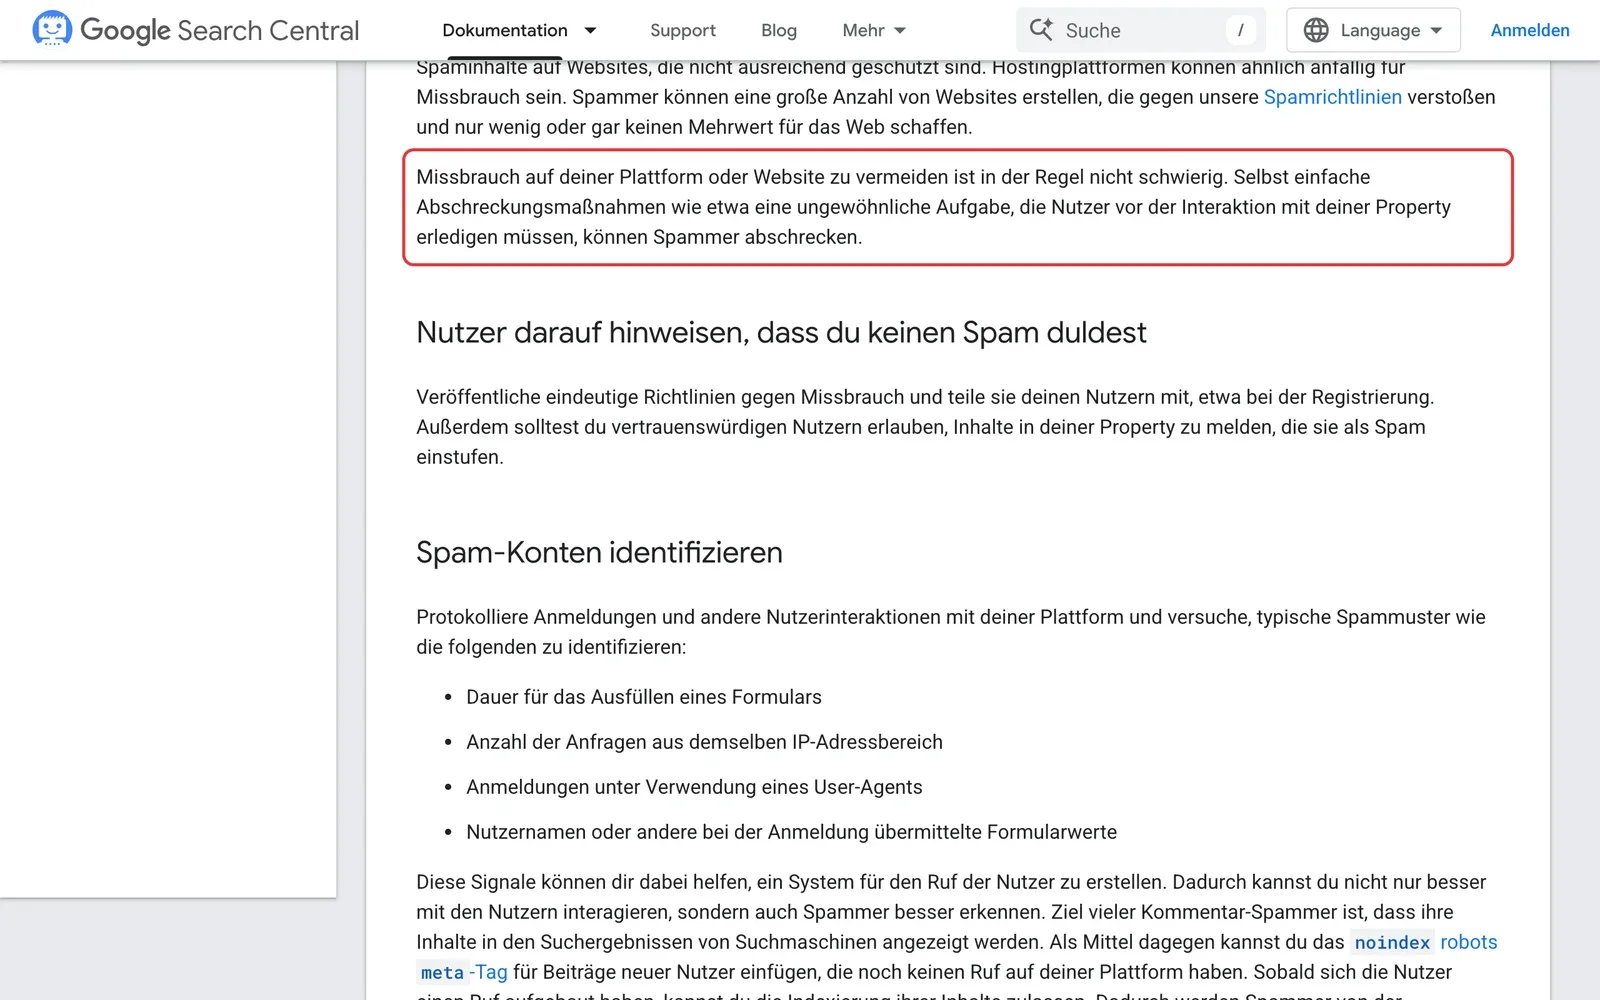This screenshot has width=1600, height=1000.
Task: Click list item 'Anzahl der Anfragen aus demselben IP-Adressbereich'
Action: 704,742
